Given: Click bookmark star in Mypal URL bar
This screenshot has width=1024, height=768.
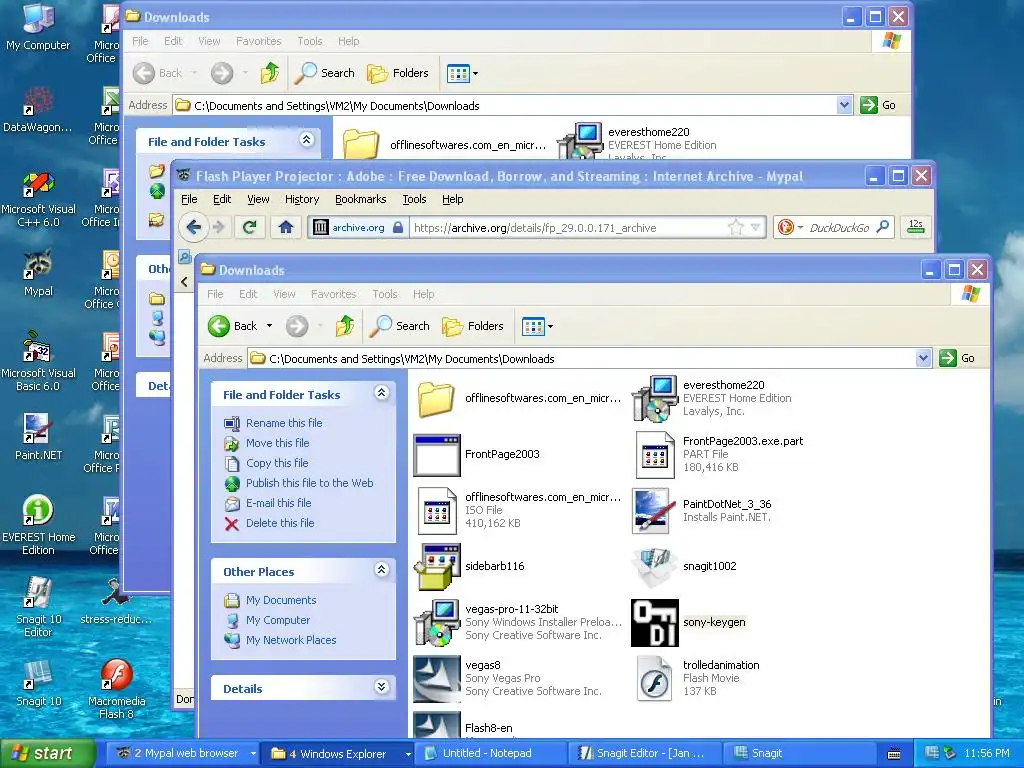Looking at the screenshot, I should pos(736,227).
